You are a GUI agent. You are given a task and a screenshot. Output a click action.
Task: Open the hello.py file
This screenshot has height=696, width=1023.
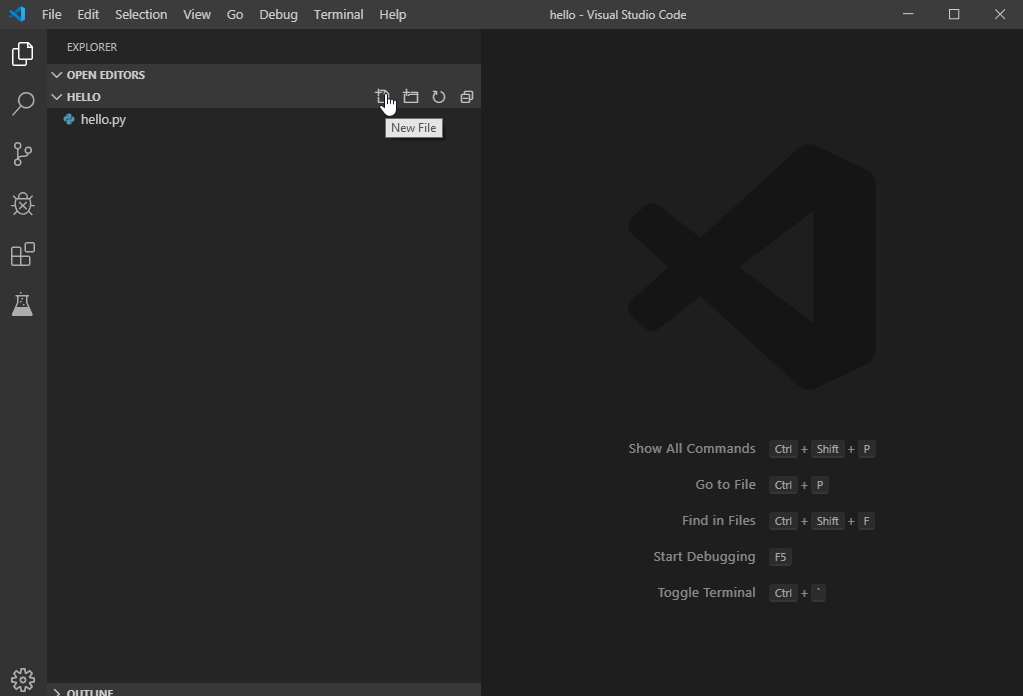tap(103, 119)
